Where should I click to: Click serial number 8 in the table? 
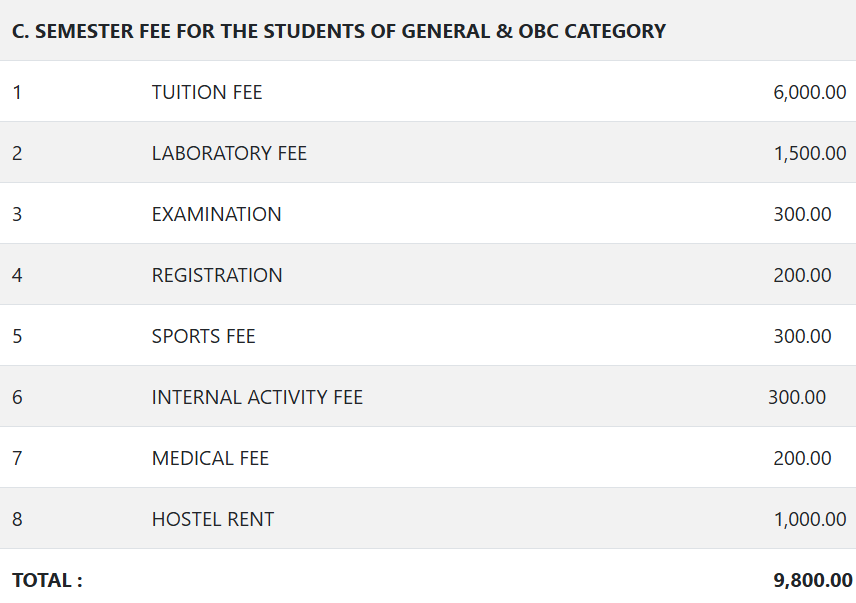pyautogui.click(x=17, y=519)
